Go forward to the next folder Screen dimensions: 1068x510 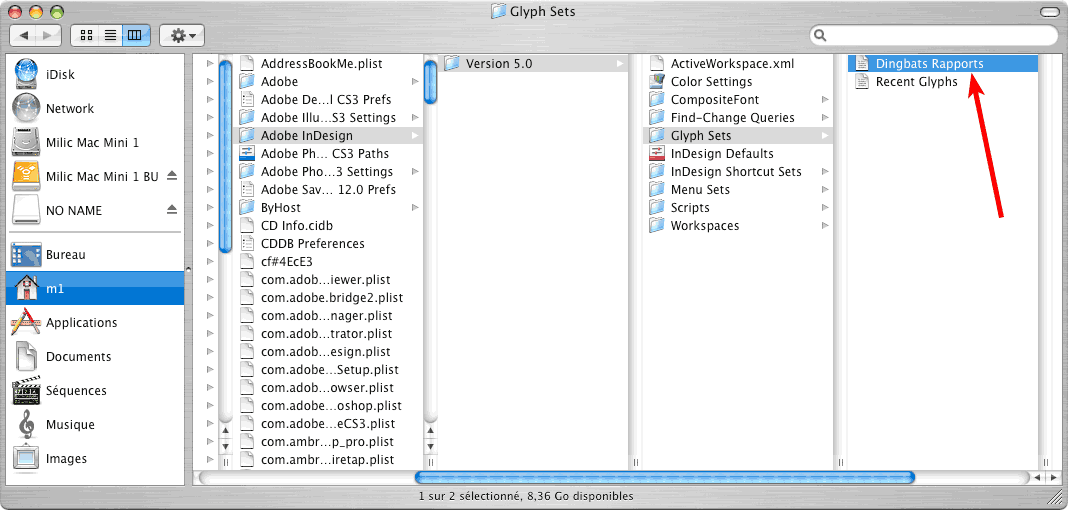pyautogui.click(x=48, y=35)
